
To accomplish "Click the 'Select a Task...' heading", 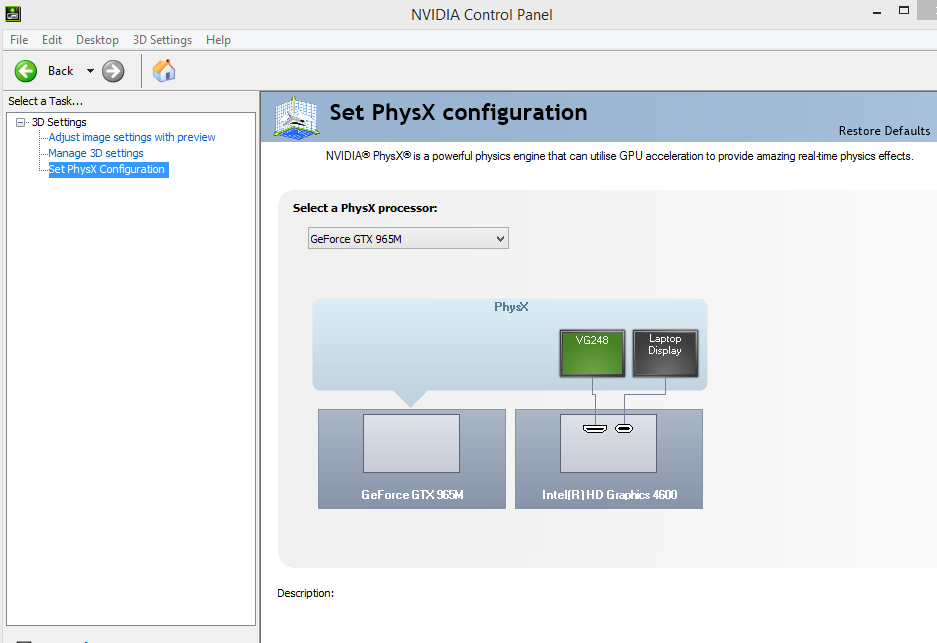I will pyautogui.click(x=45, y=102).
